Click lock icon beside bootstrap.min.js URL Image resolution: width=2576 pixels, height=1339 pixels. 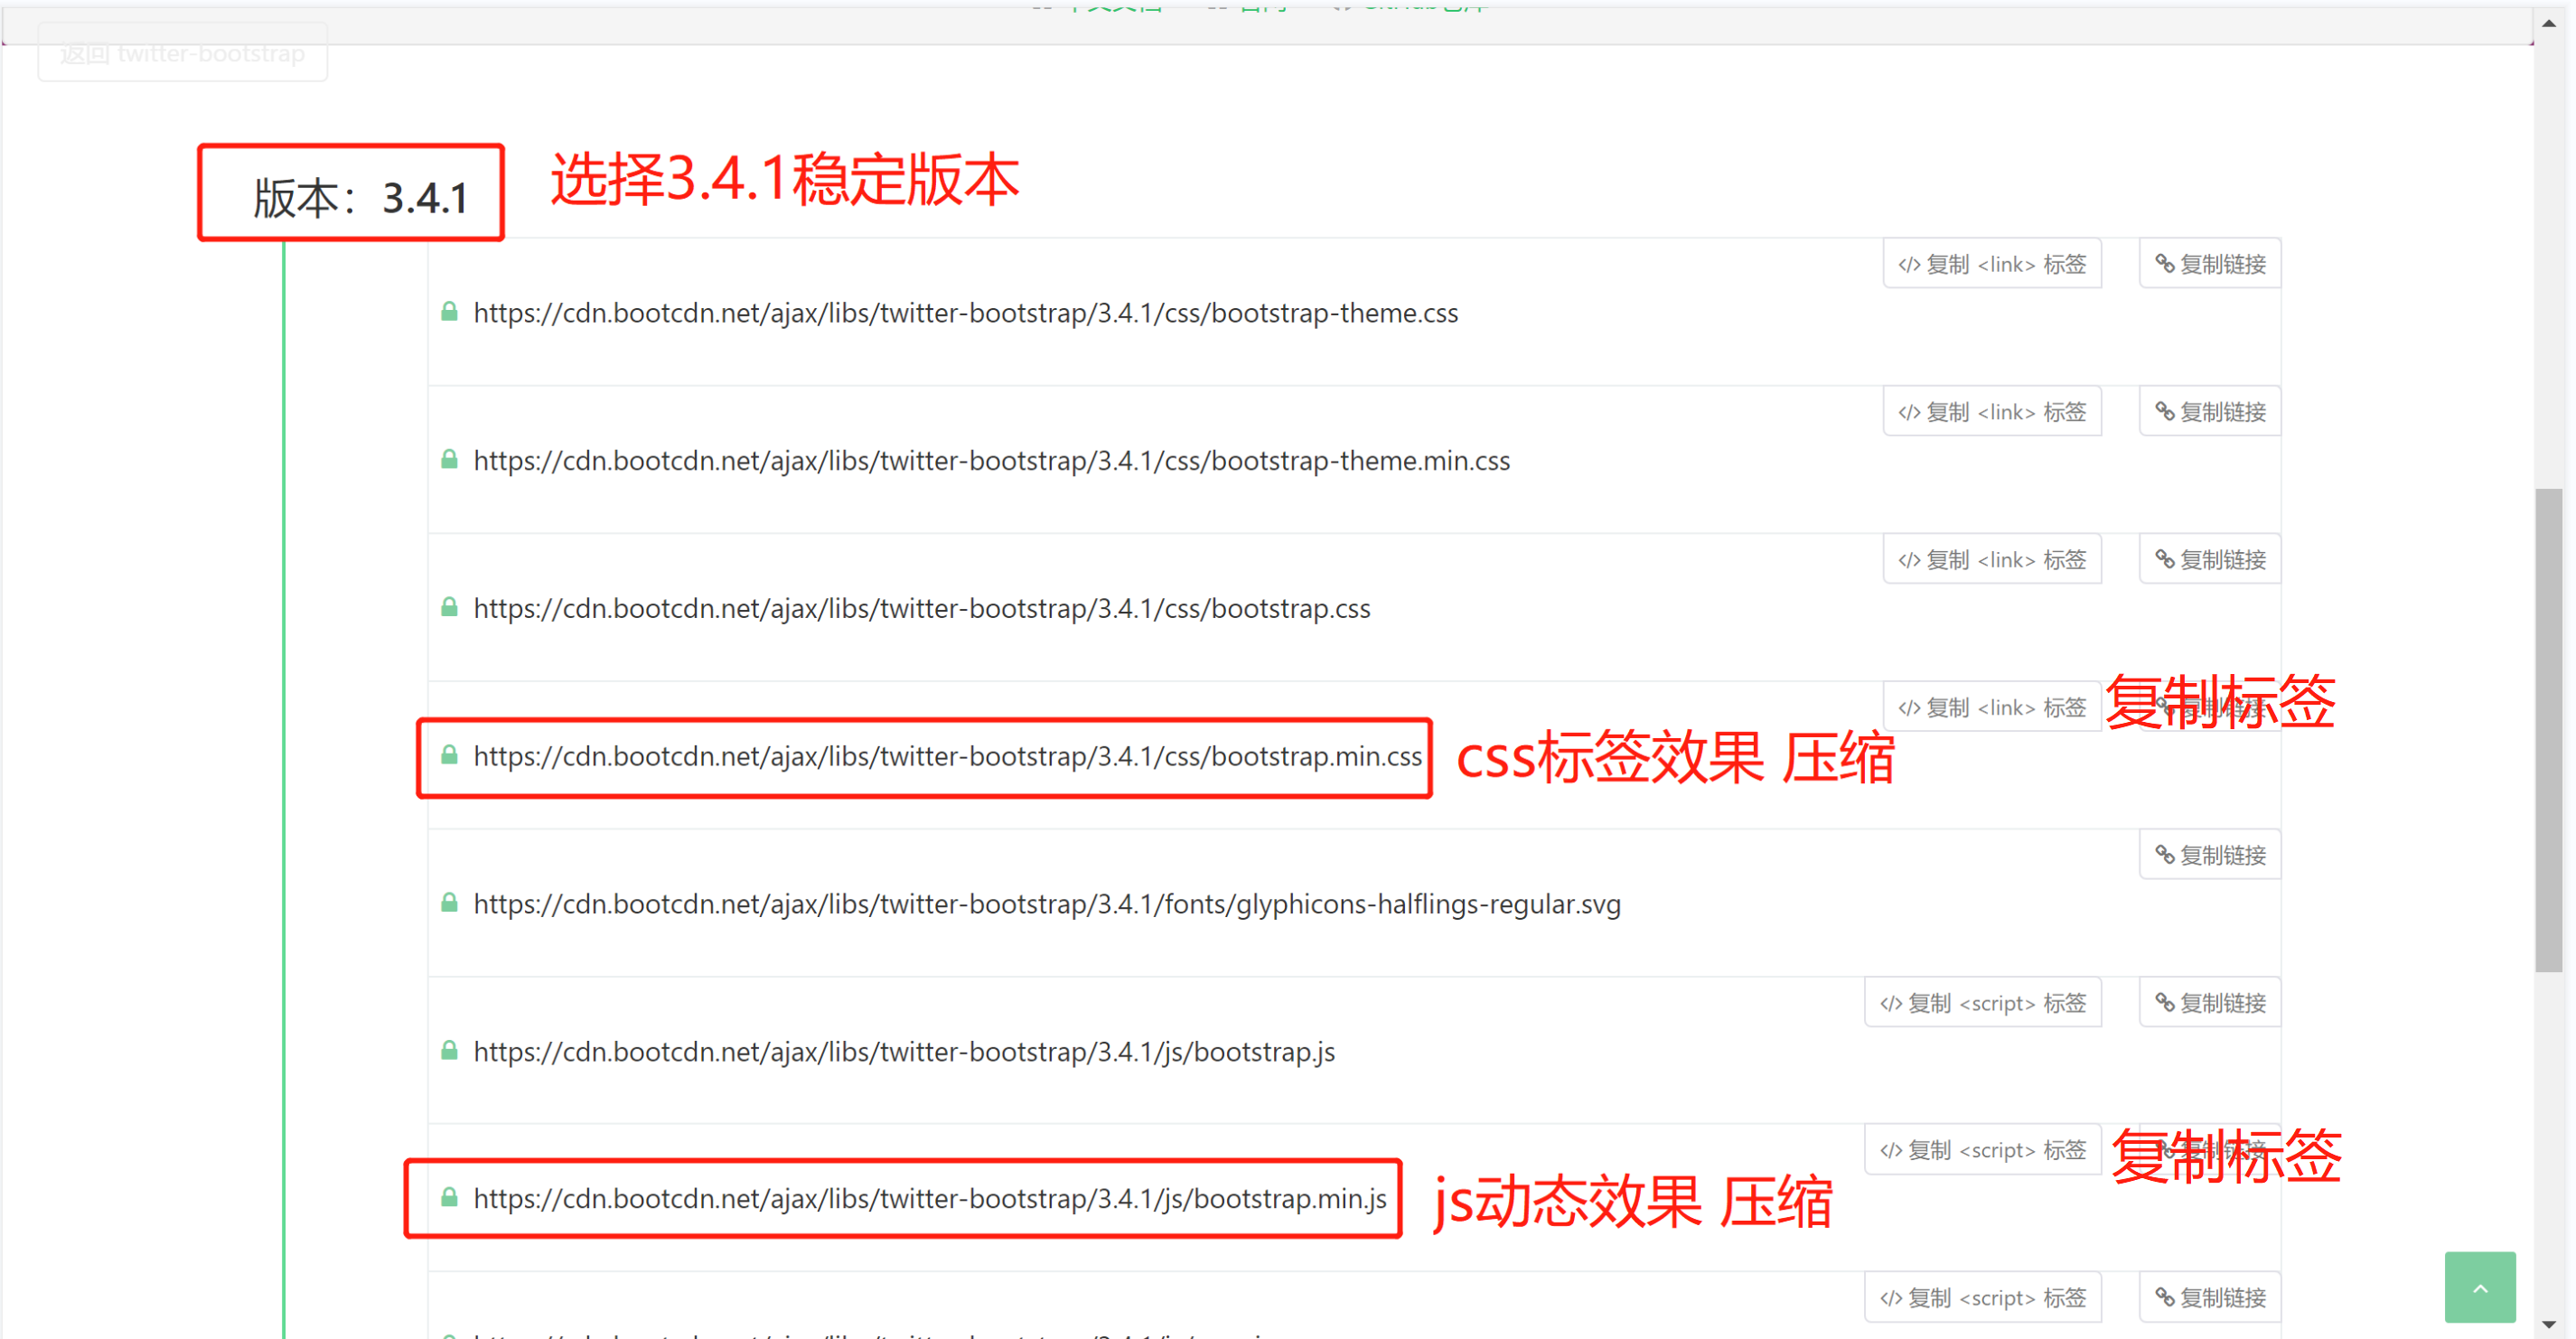coord(450,1197)
